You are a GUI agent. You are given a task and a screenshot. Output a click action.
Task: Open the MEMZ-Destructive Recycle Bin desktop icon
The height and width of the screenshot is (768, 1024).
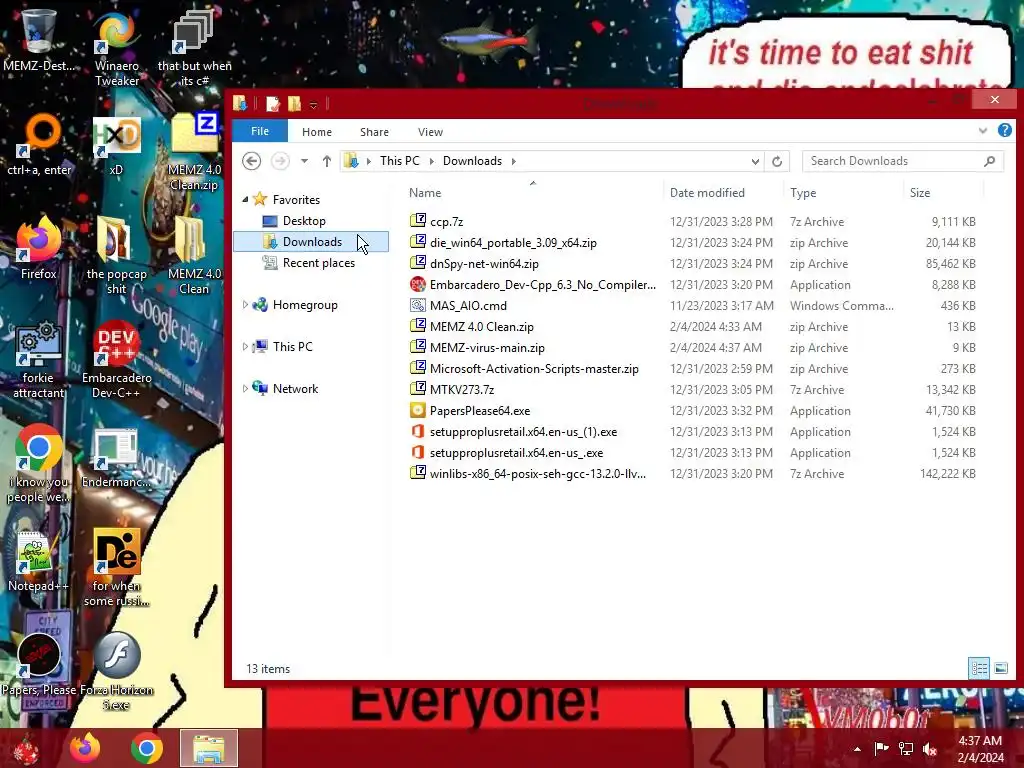point(39,39)
